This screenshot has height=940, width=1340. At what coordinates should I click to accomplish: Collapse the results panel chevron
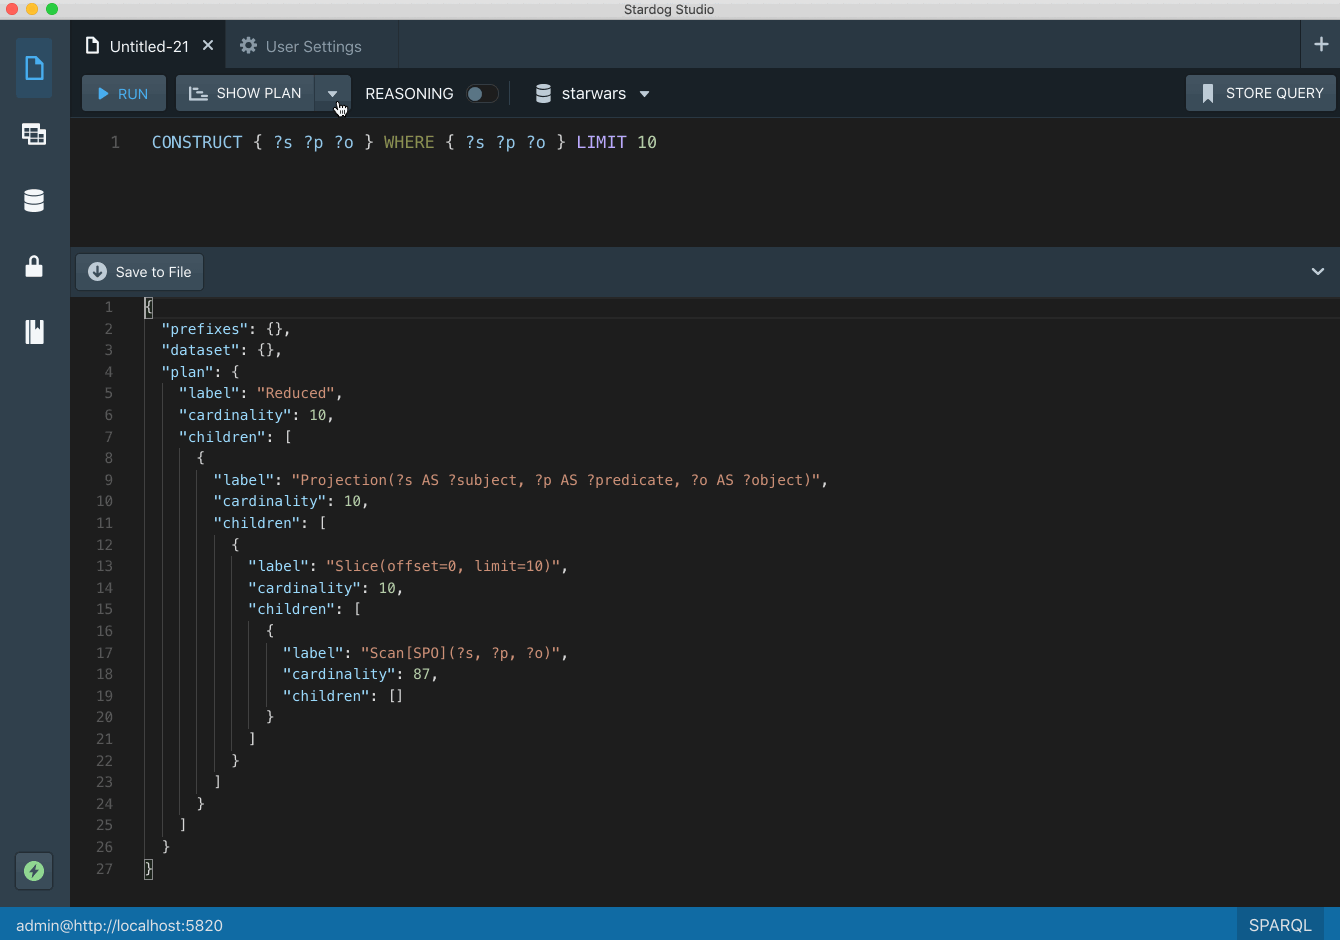pyautogui.click(x=1317, y=272)
